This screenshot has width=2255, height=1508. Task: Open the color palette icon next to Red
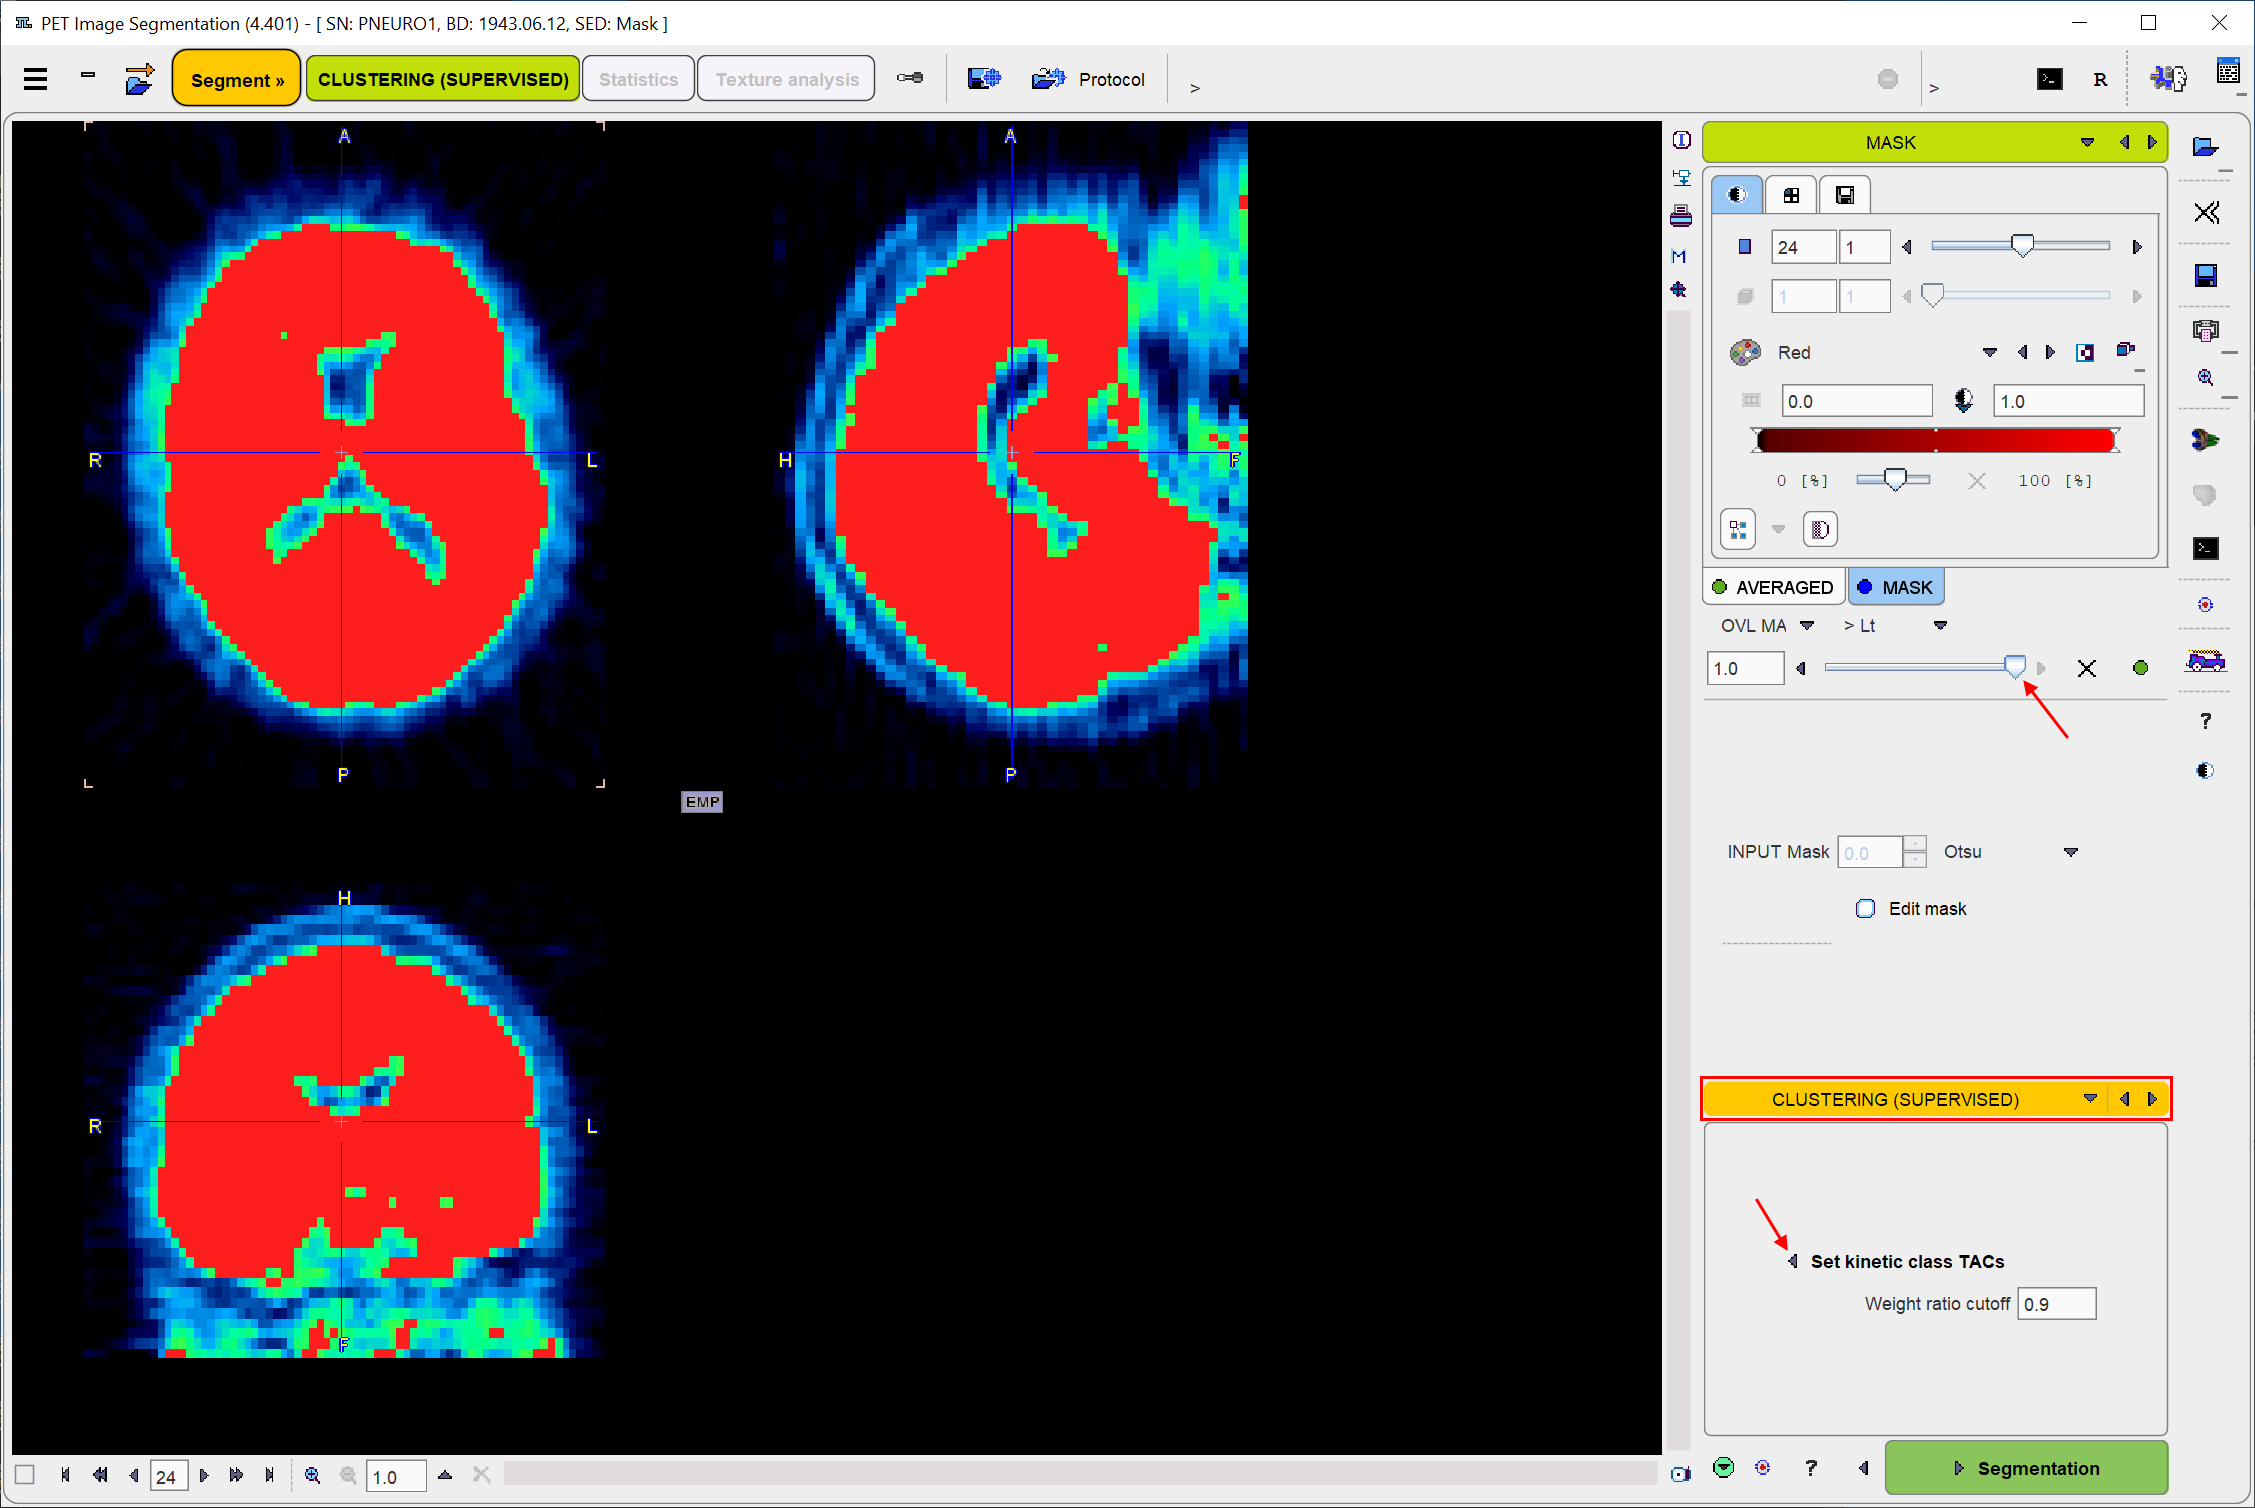(1745, 352)
